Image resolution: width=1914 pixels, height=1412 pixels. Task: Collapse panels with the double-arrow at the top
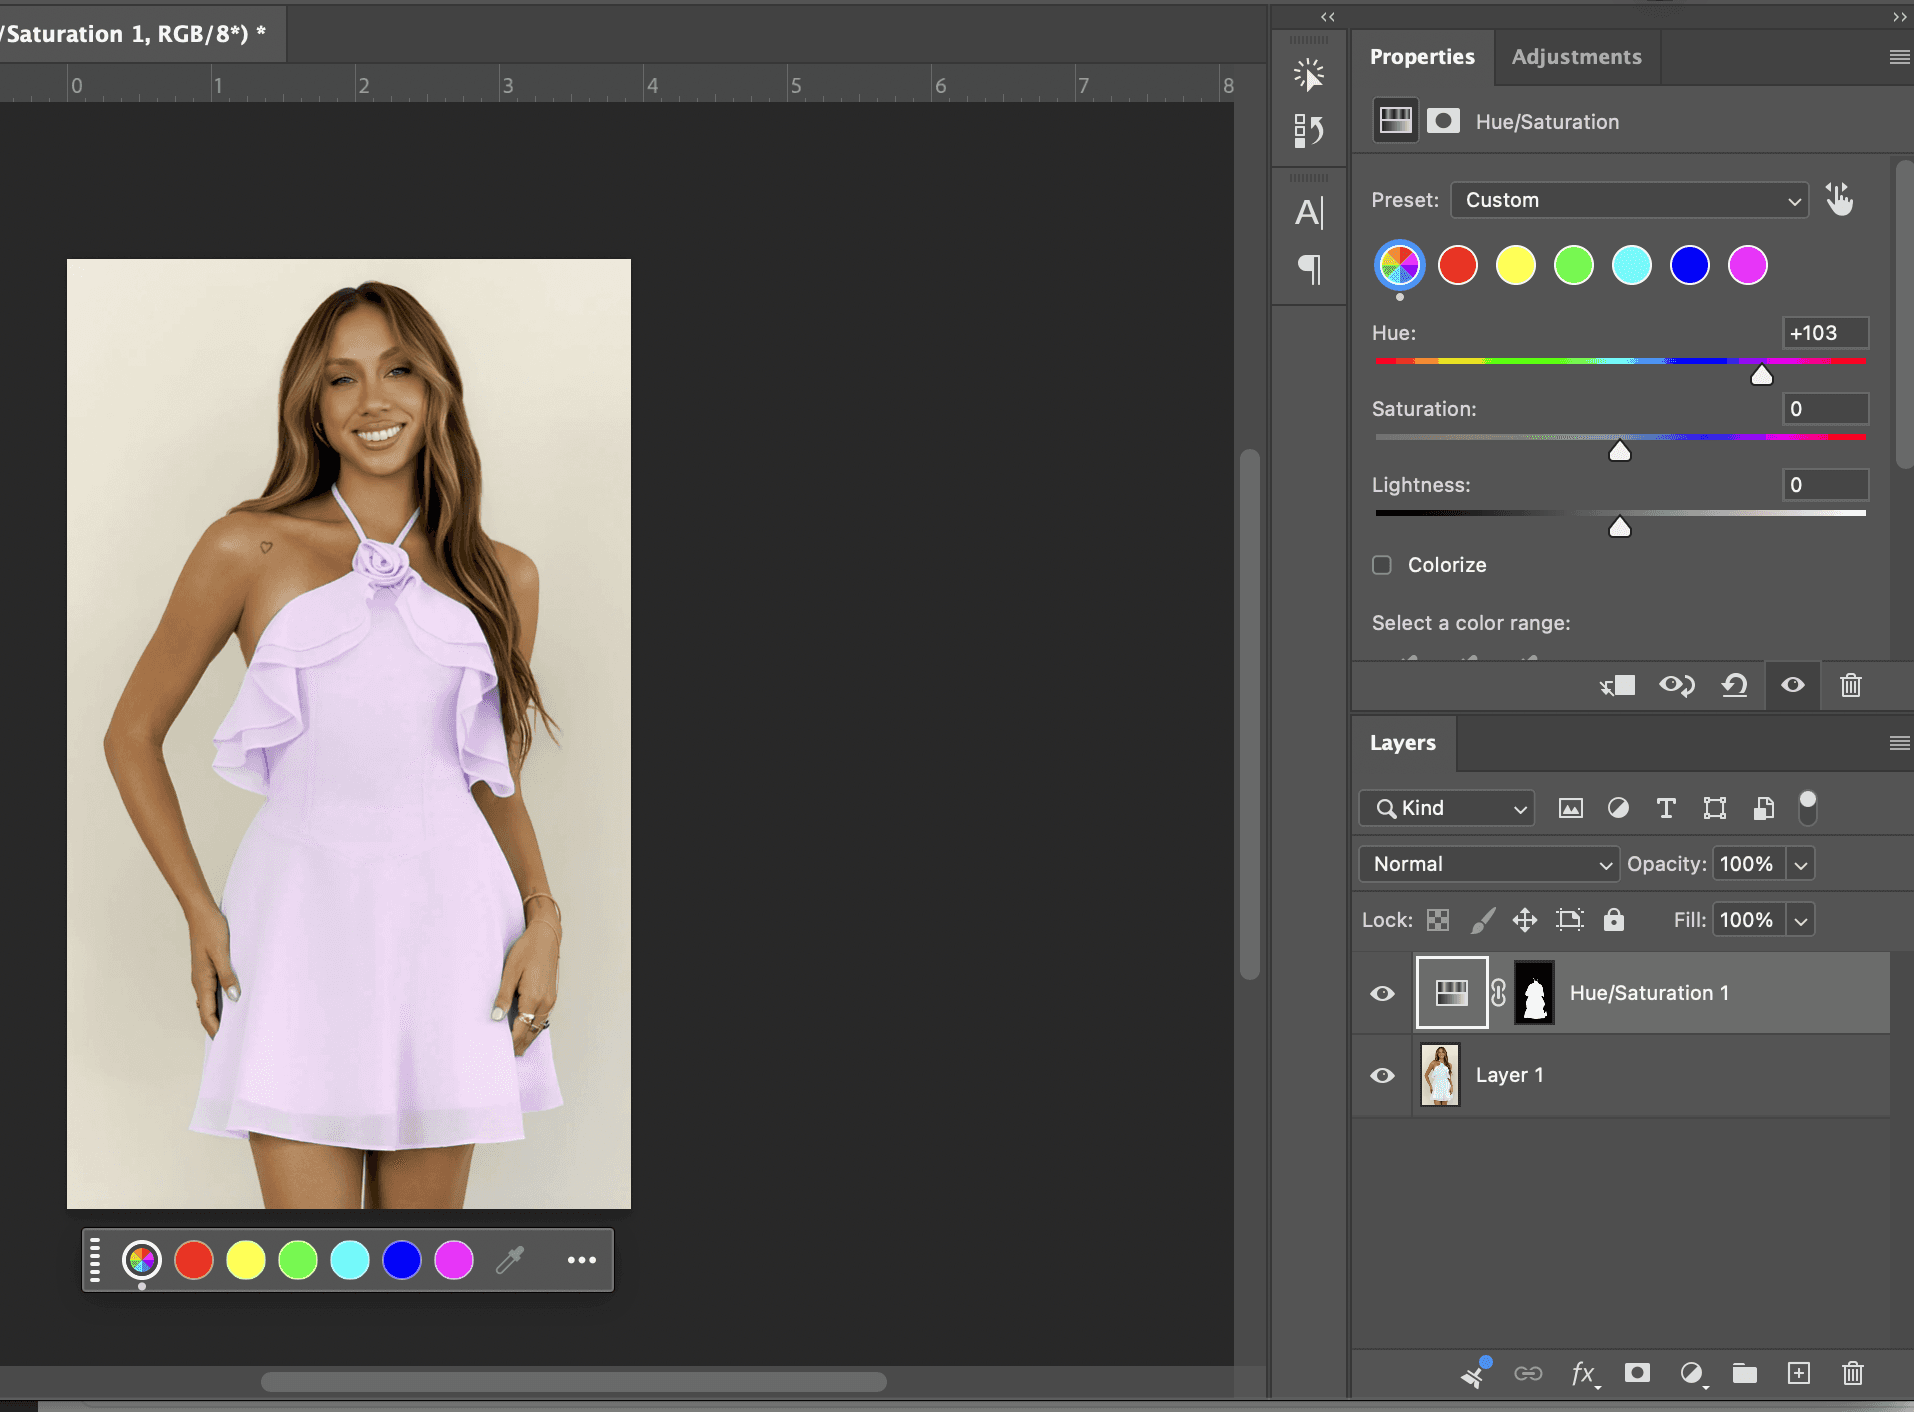pos(1328,17)
